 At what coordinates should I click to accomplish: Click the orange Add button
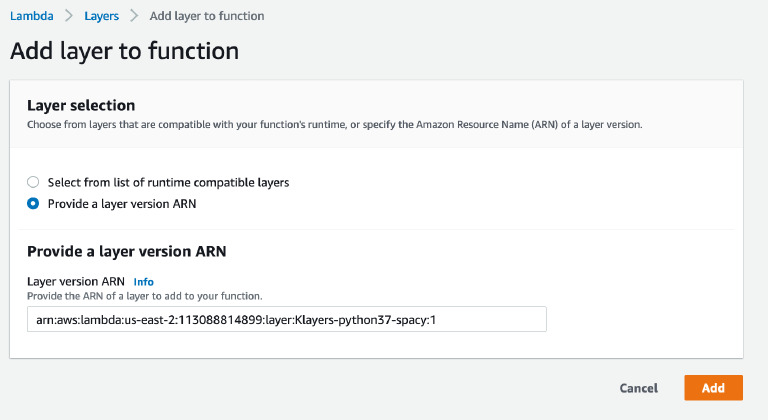(x=713, y=388)
